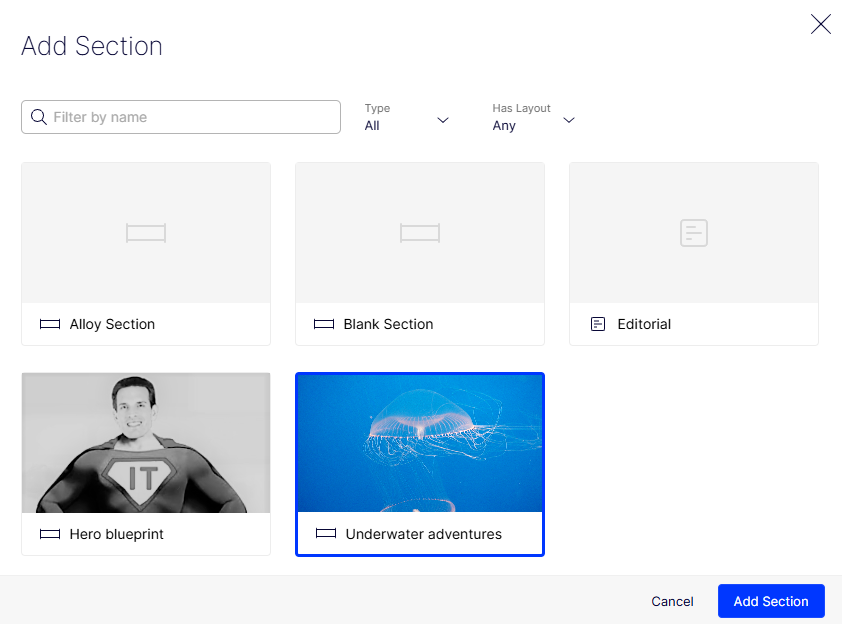
Task: Click the section icon beside Blank Section
Action: (324, 324)
